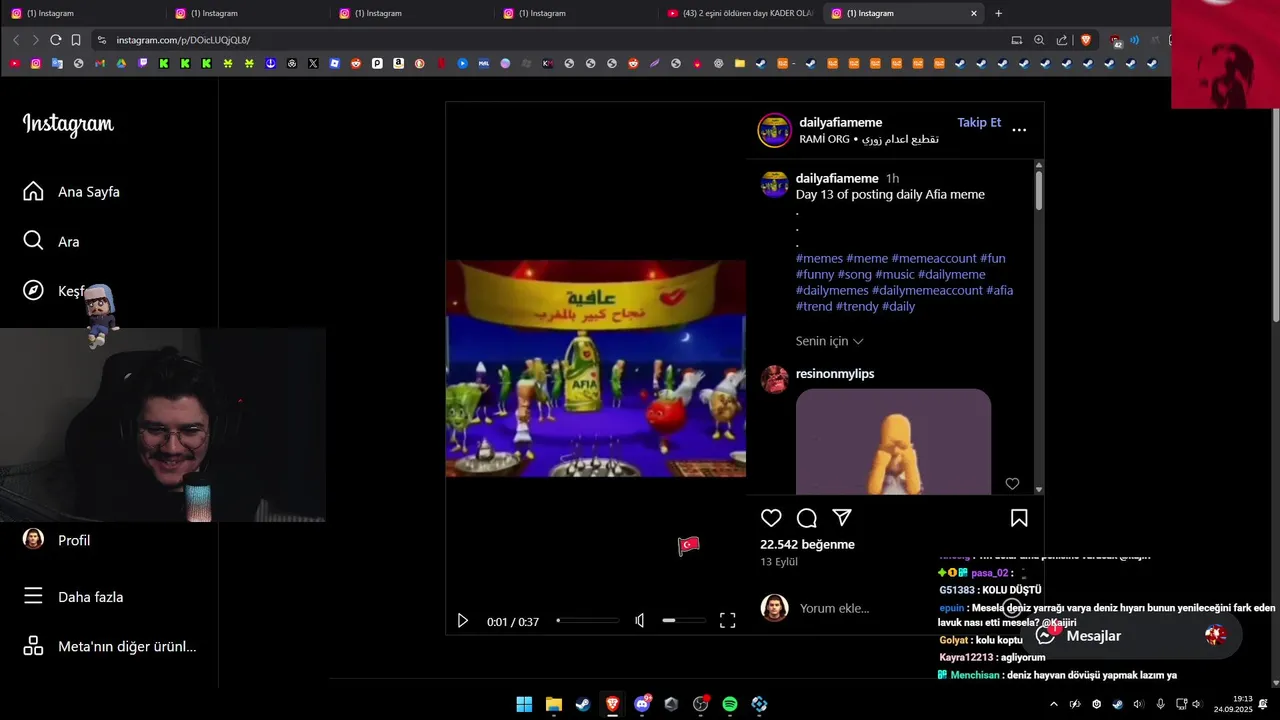Open the browser zoom magnifier icon
This screenshot has height=720, width=1280.
1039,40
